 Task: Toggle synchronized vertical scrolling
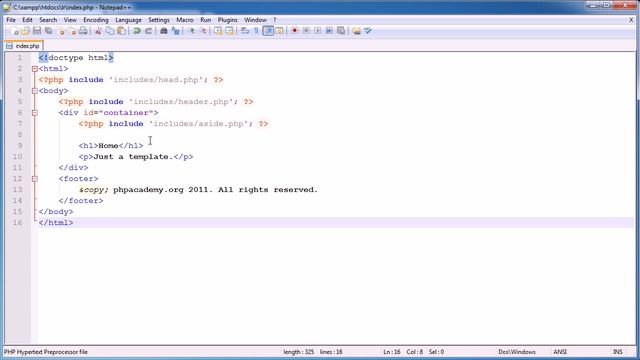click(x=218, y=31)
